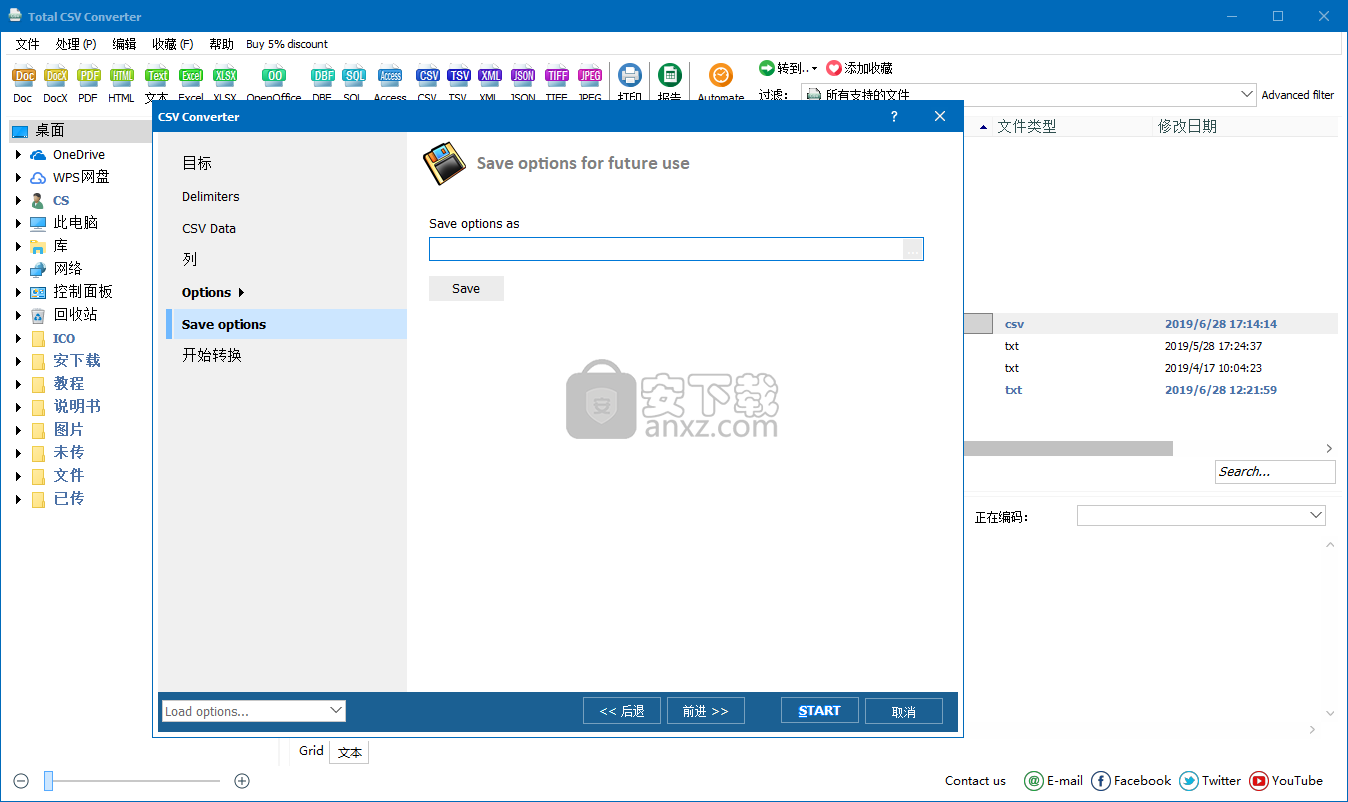
Task: Click the 取消 cancel button
Action: [x=904, y=711]
